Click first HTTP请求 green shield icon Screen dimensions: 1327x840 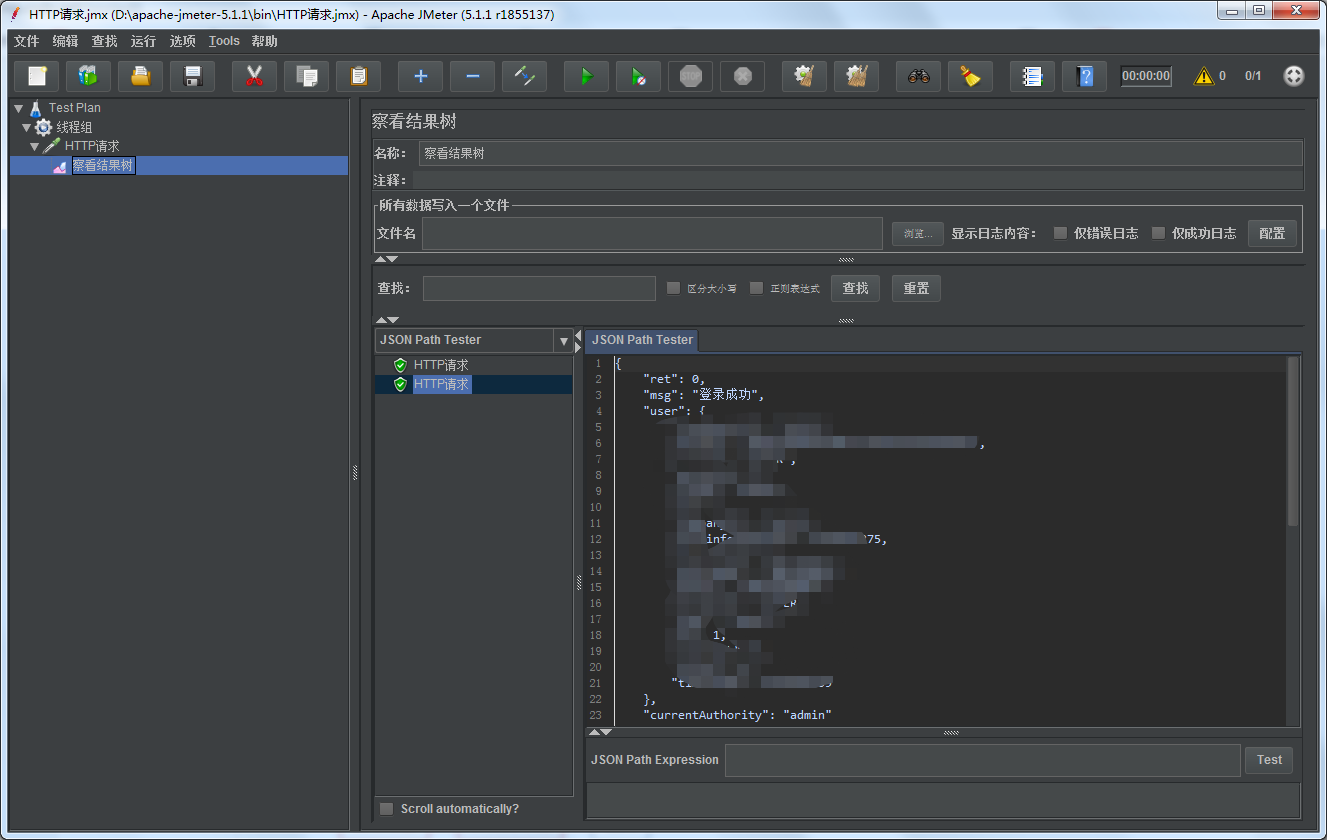pyautogui.click(x=401, y=365)
